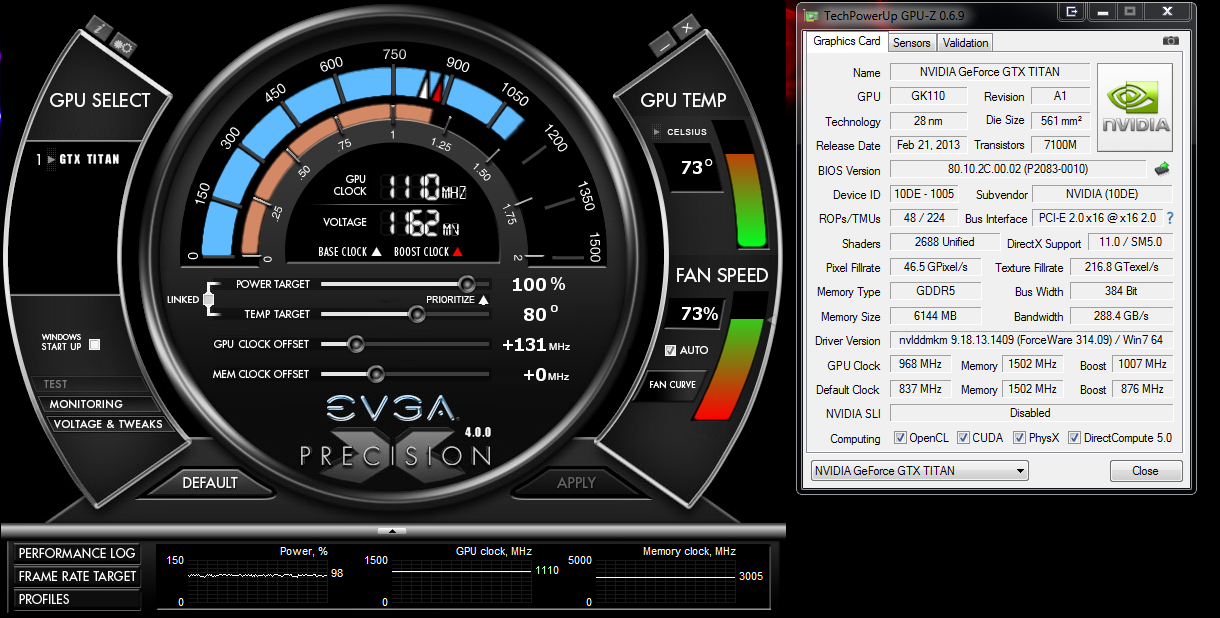Toggle the DirectCompute 5.0 checkbox
Image resolution: width=1220 pixels, height=618 pixels.
1075,438
